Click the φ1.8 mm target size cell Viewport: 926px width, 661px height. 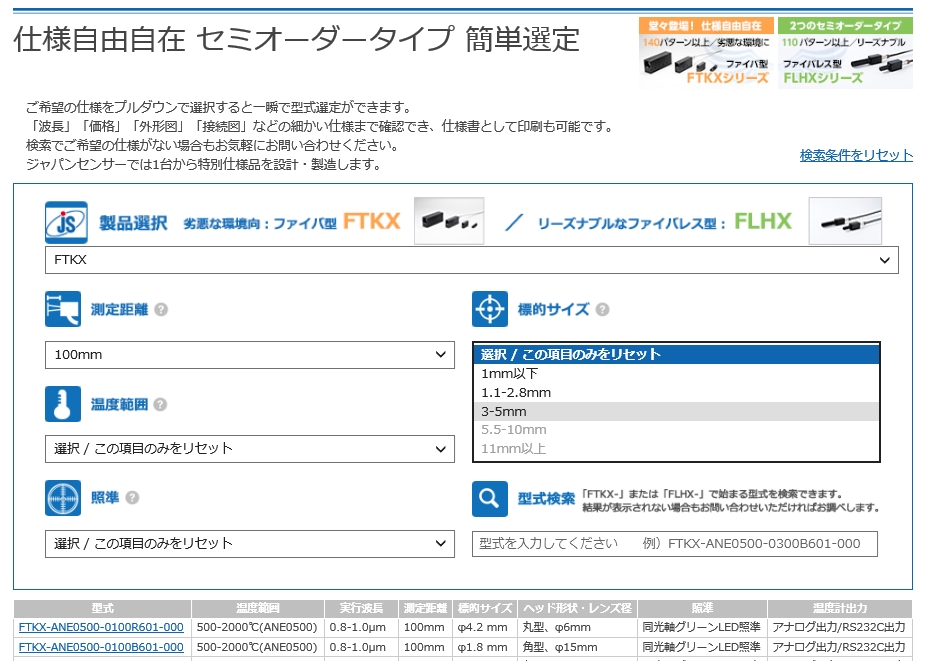coord(485,647)
